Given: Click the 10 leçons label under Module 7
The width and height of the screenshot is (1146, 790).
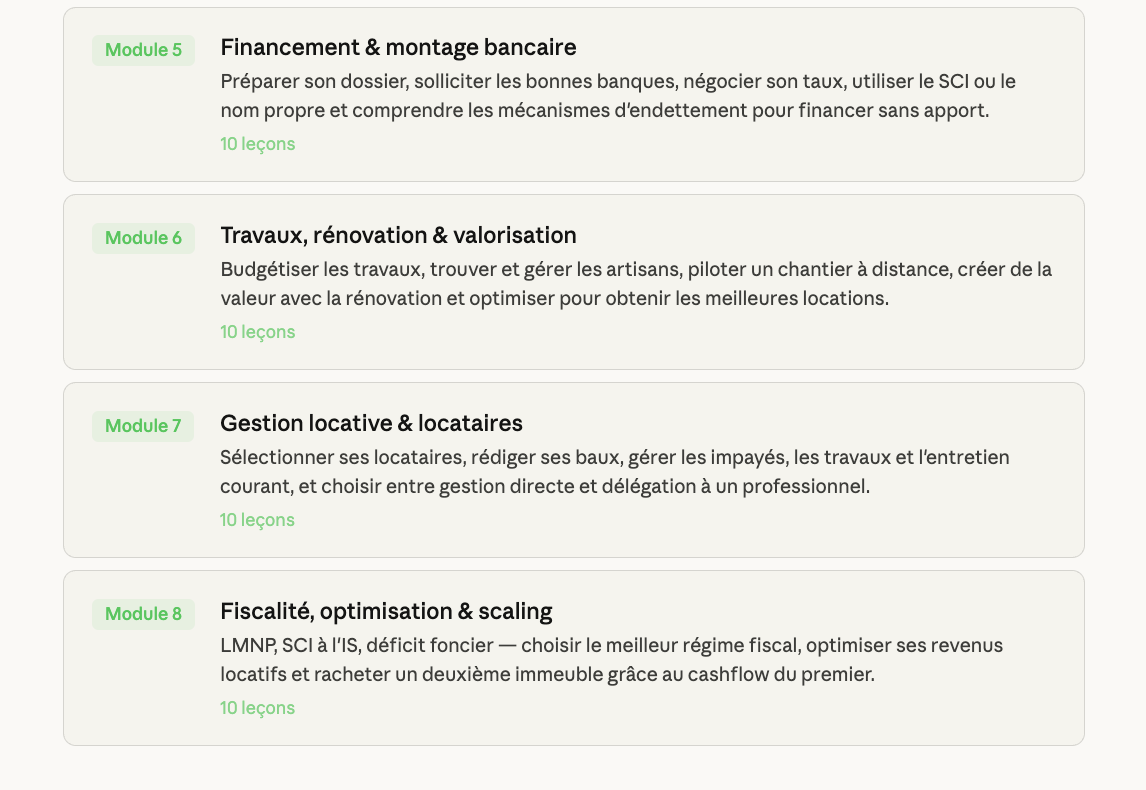Looking at the screenshot, I should coord(258,520).
